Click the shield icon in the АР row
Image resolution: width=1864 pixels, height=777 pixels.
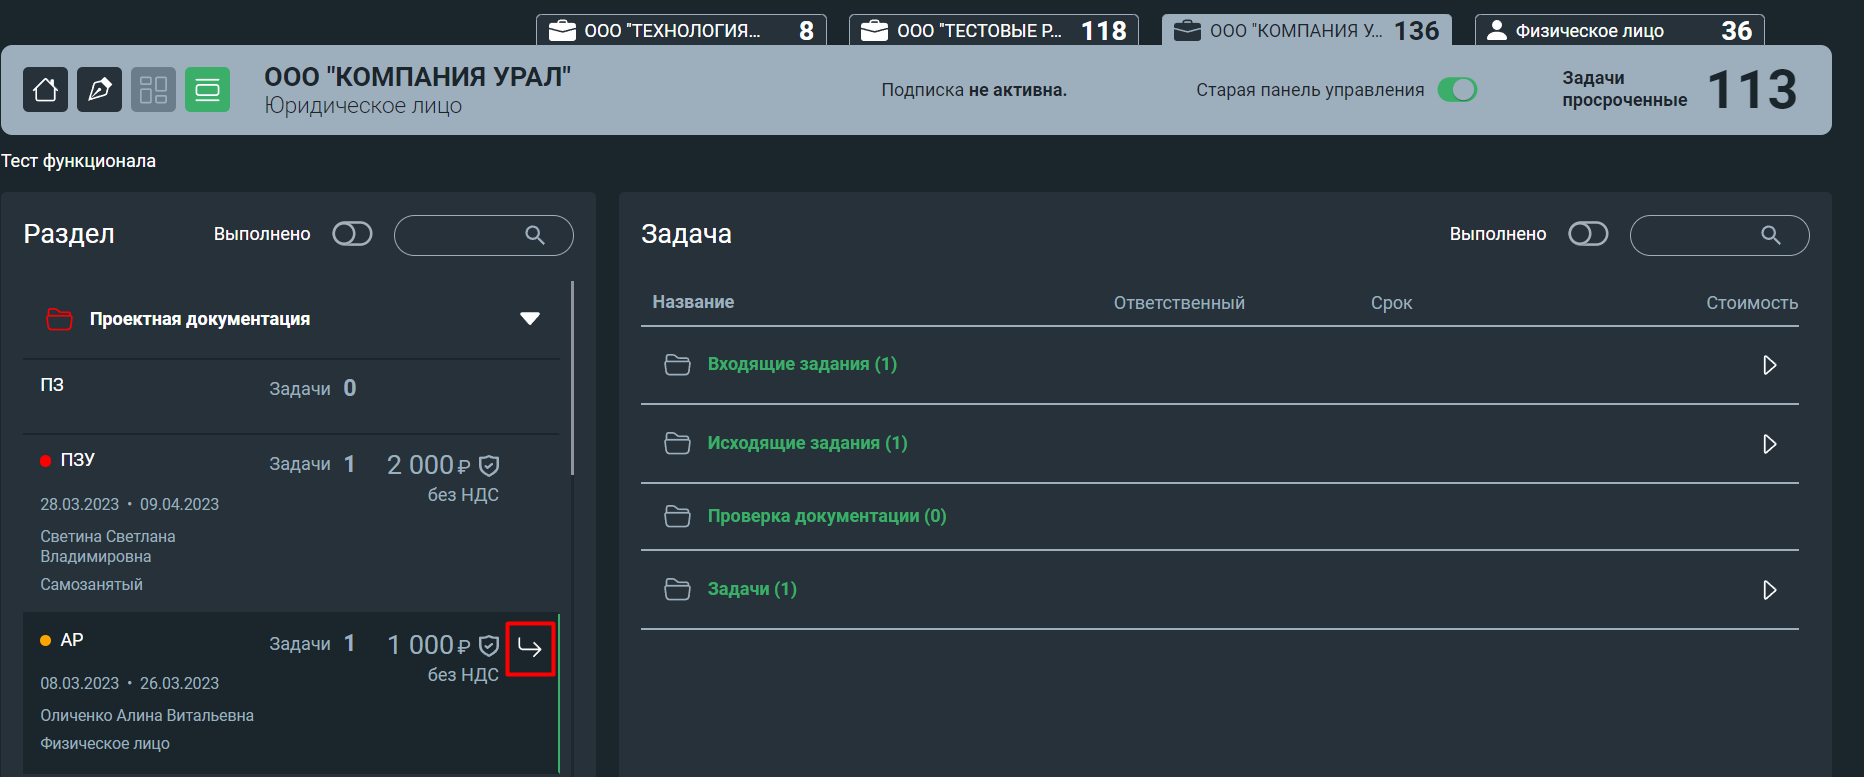pos(489,645)
